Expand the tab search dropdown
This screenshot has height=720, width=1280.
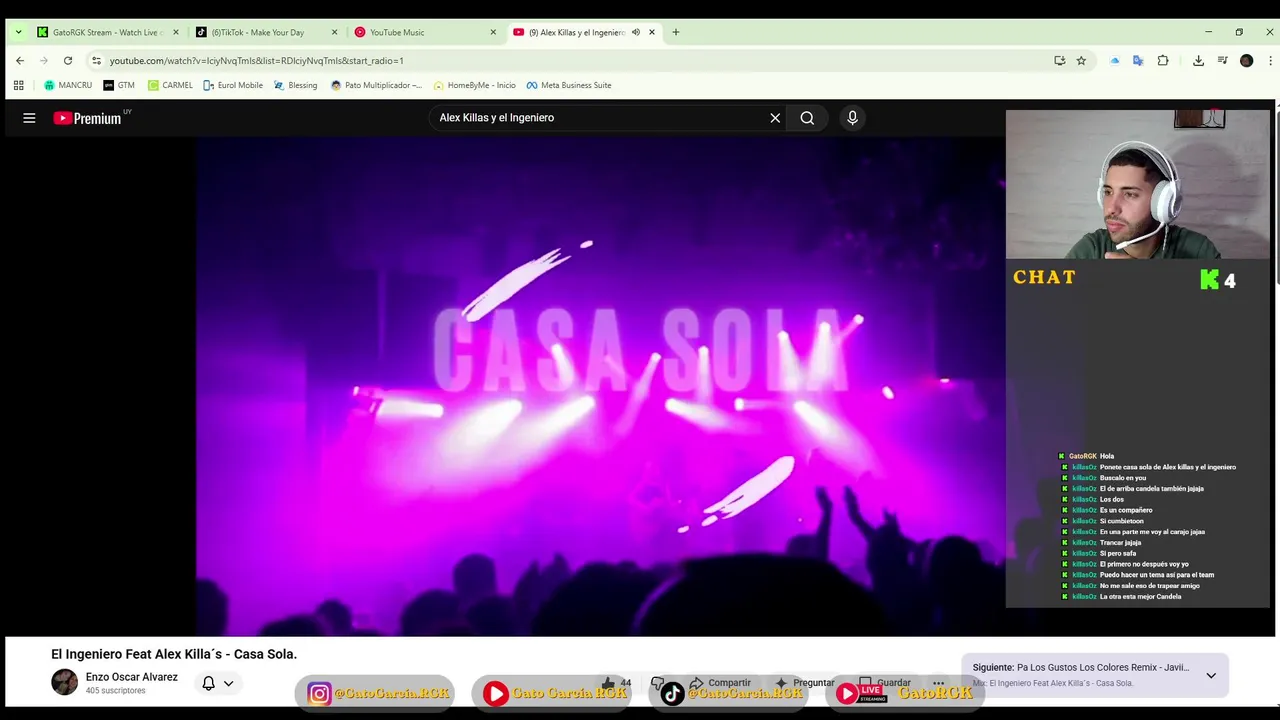pos(18,32)
